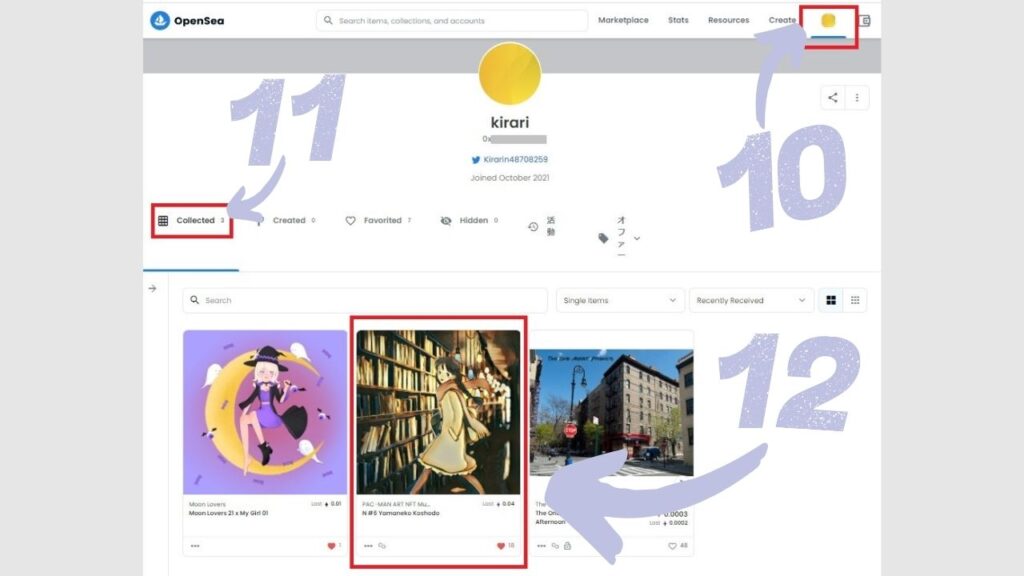Screen dimensions: 1024x576
Task: Unfavorite the Yamaneko Koshodo NFT heart
Action: pos(501,546)
